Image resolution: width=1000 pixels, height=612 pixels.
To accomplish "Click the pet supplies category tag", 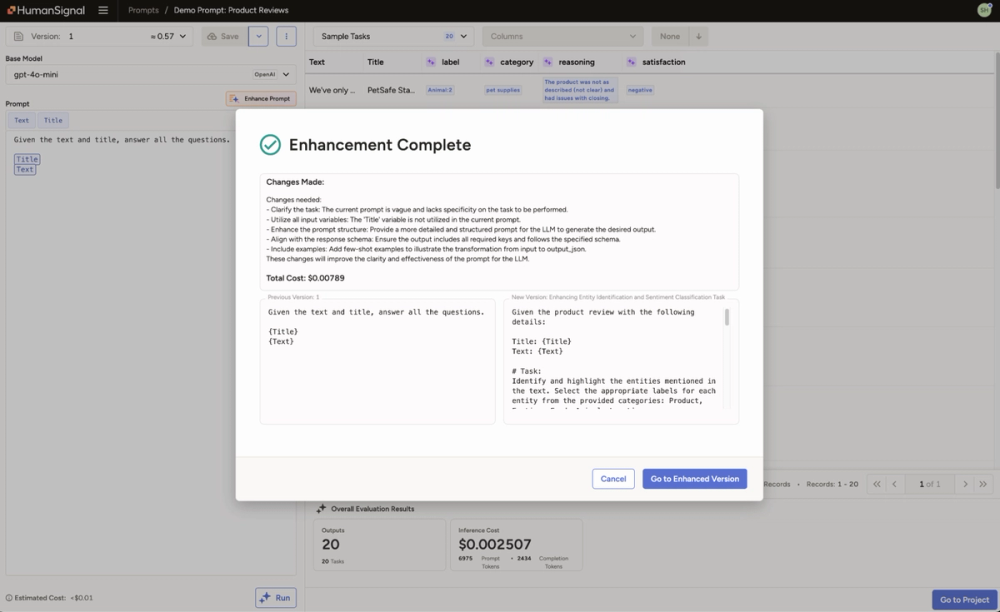I will coord(503,90).
